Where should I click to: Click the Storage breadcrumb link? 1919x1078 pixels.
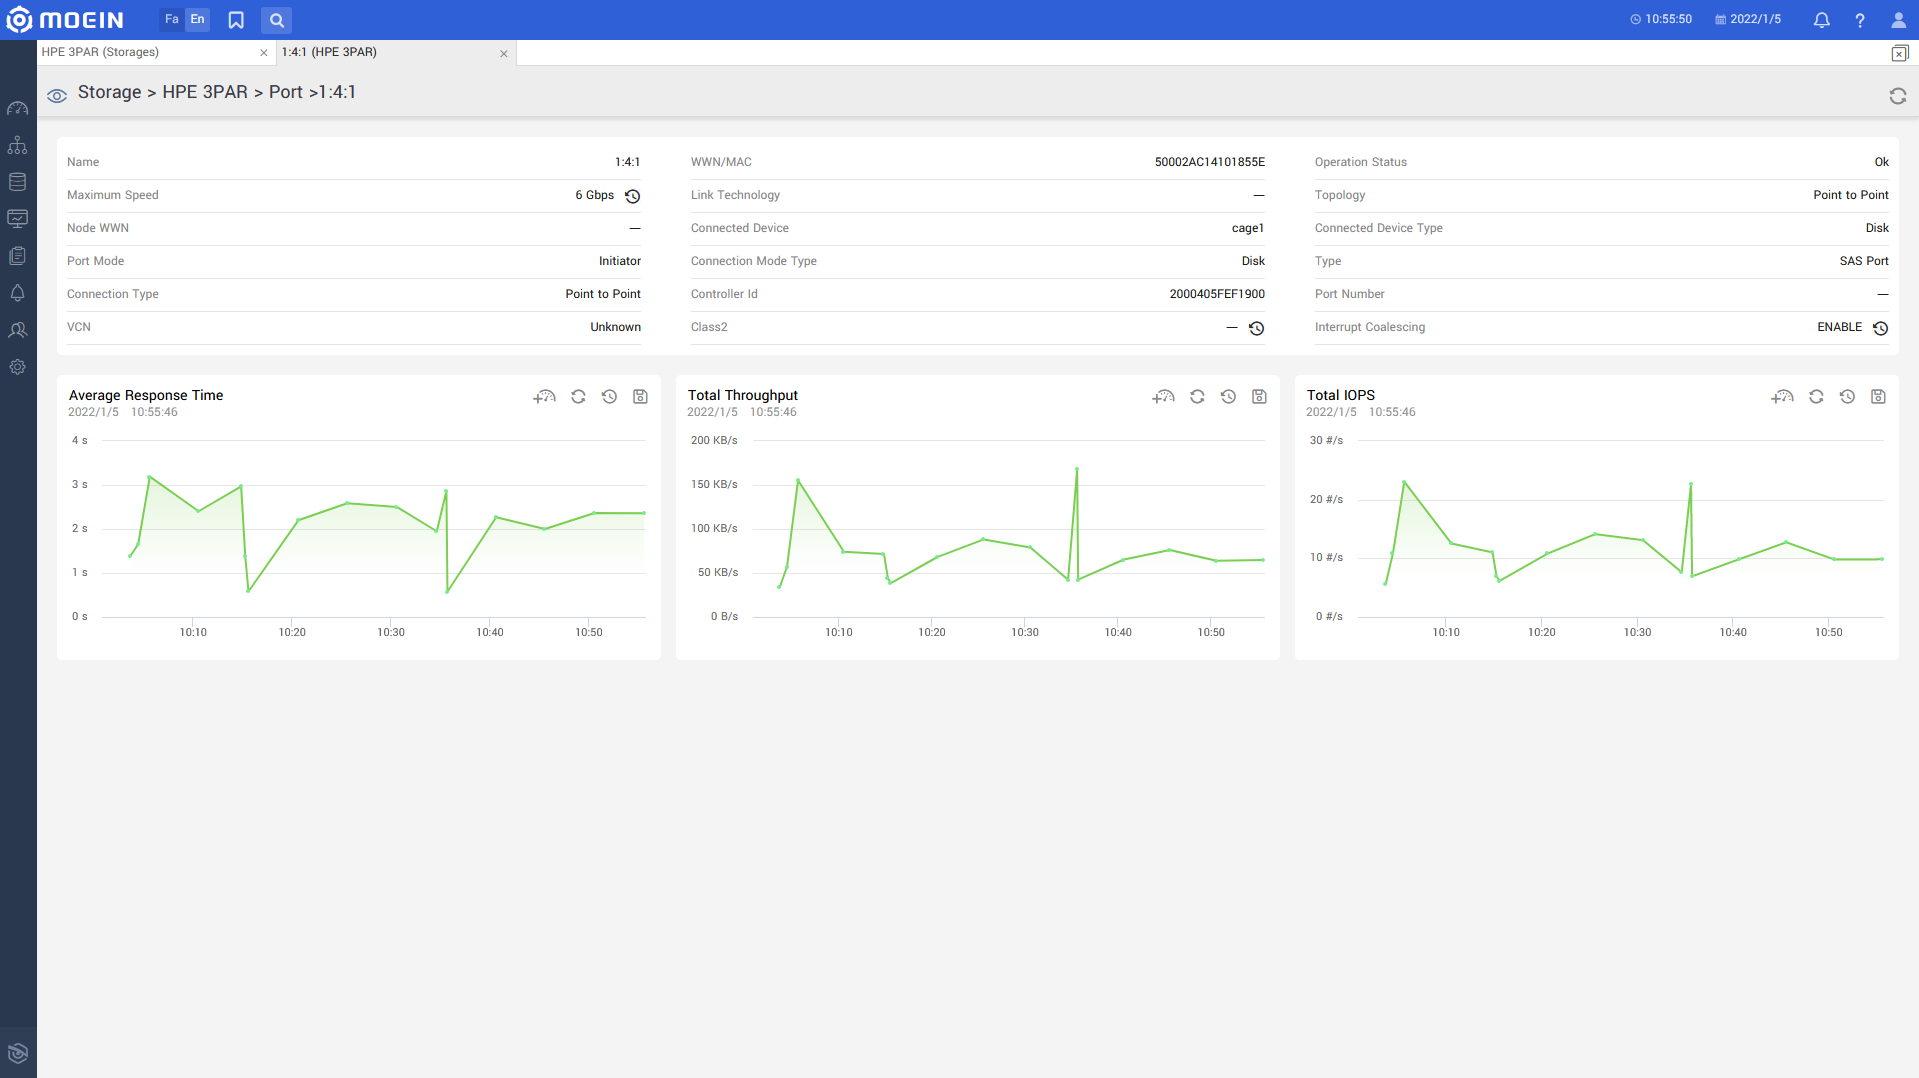(x=110, y=92)
